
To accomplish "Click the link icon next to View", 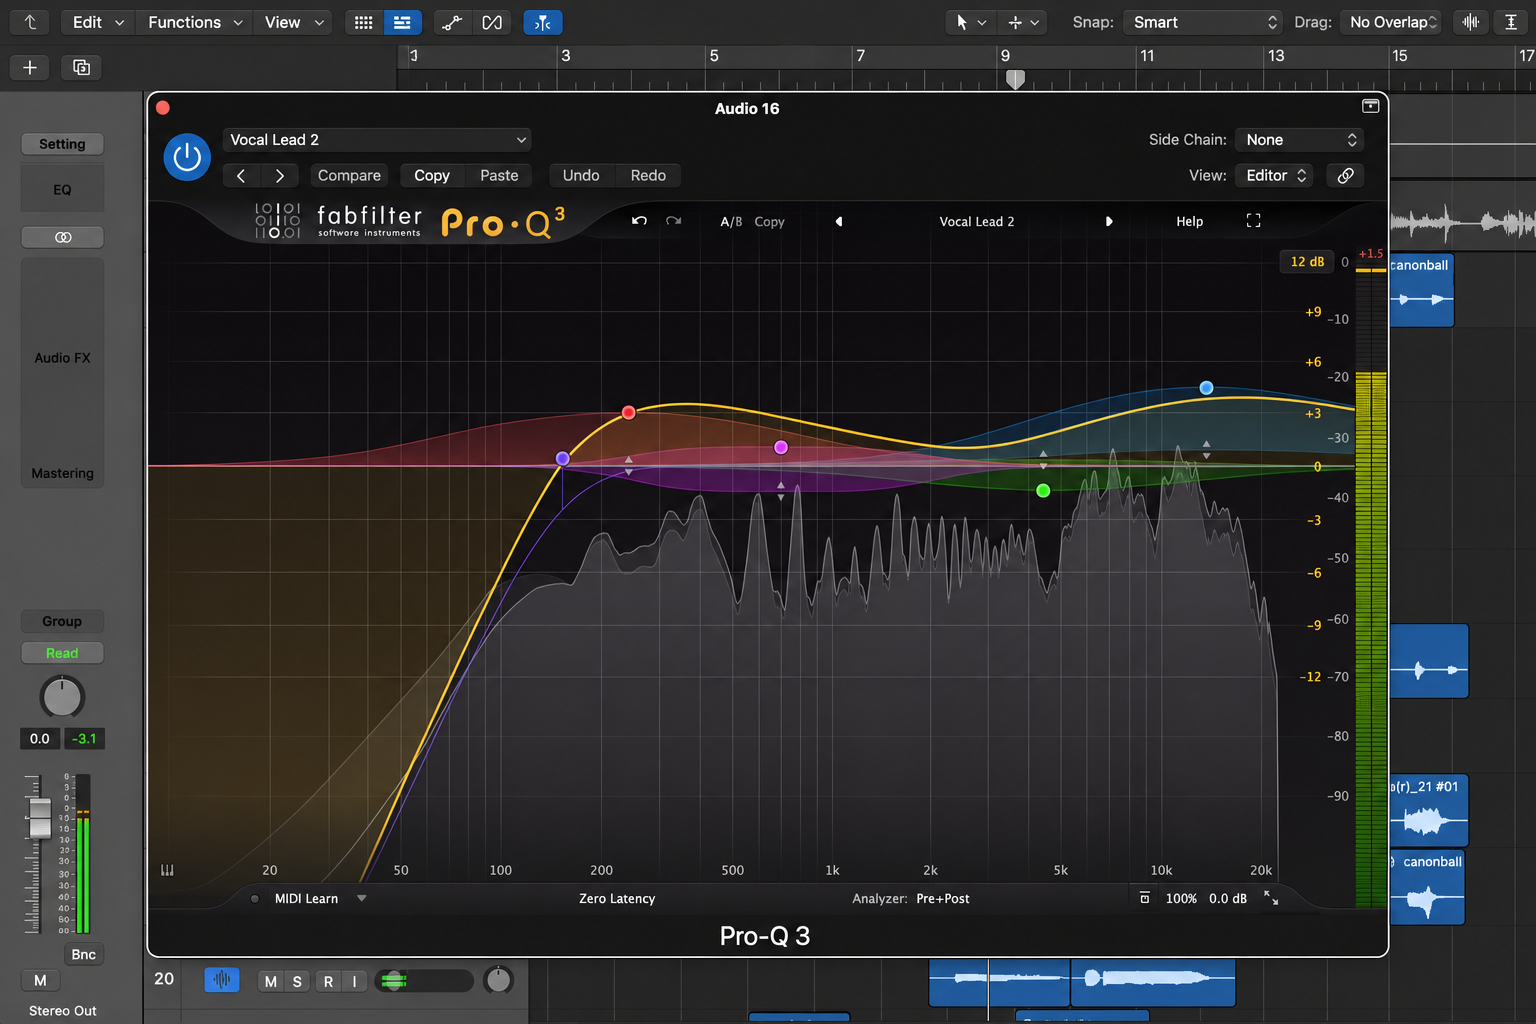I will click(1346, 175).
